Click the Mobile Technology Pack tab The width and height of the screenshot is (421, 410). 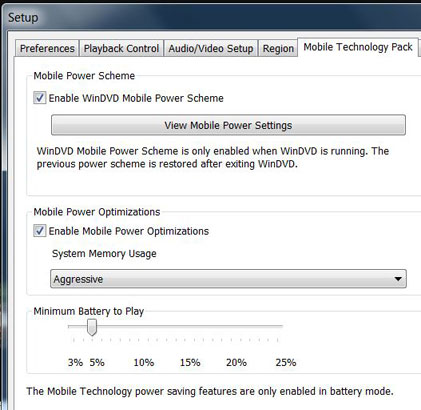click(x=358, y=47)
